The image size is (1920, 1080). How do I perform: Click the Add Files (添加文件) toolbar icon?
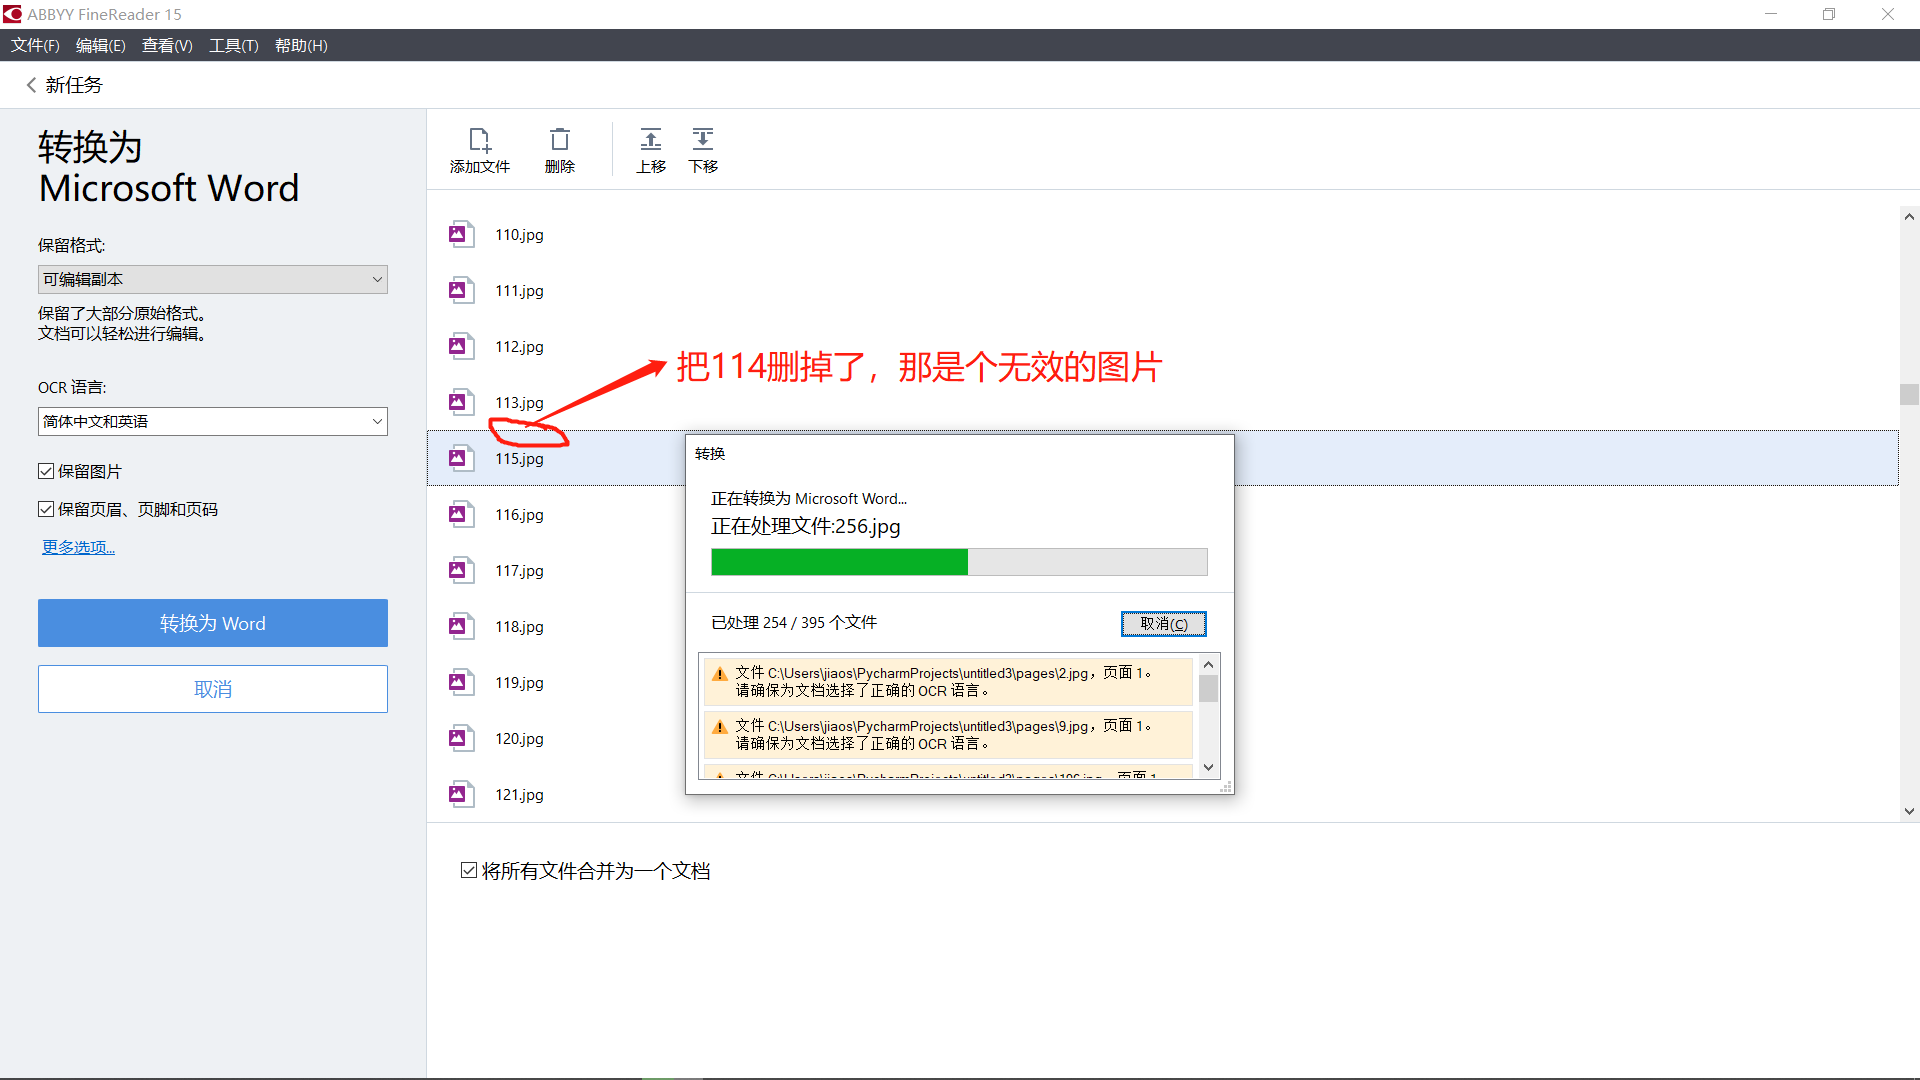tap(480, 140)
